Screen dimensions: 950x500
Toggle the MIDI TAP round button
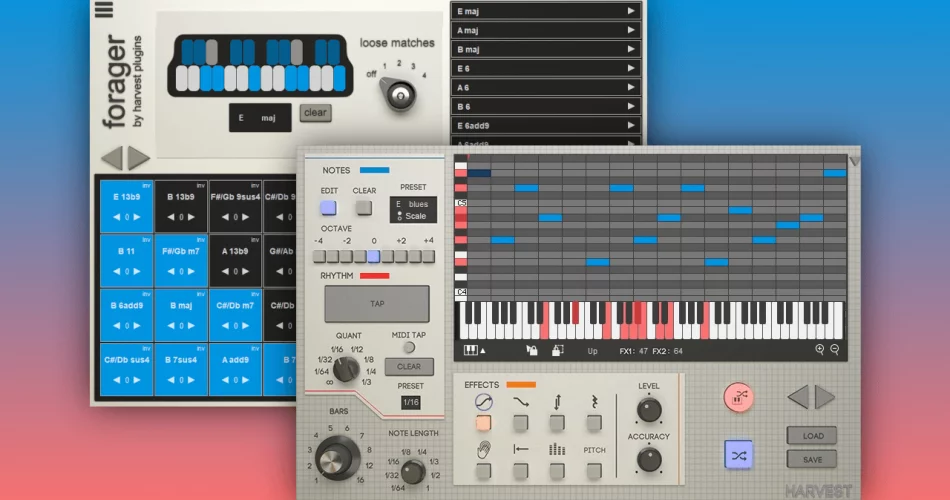(410, 347)
